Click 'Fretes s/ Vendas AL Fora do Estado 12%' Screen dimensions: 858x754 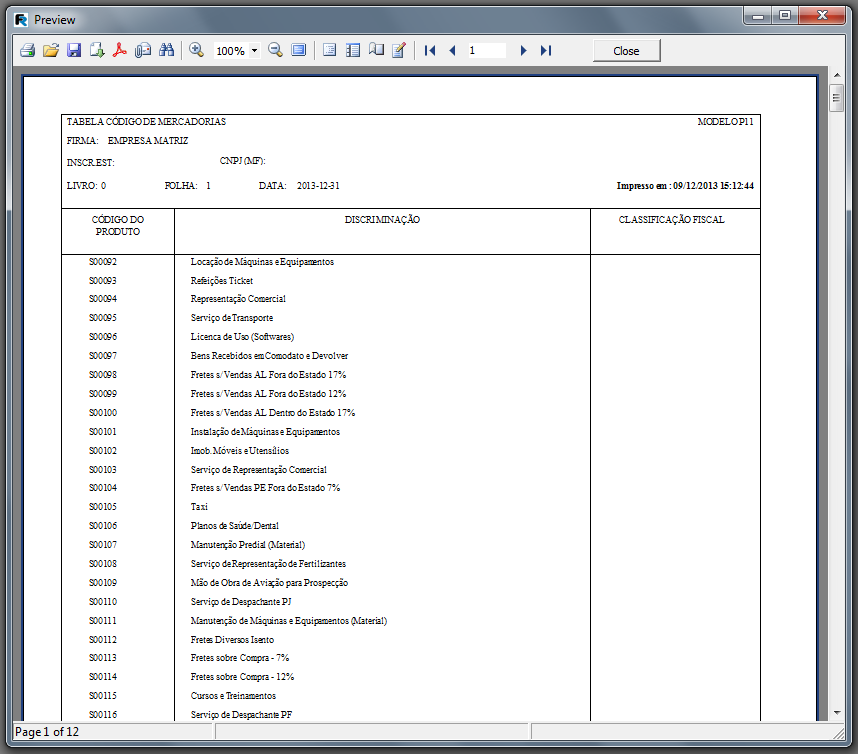click(268, 393)
